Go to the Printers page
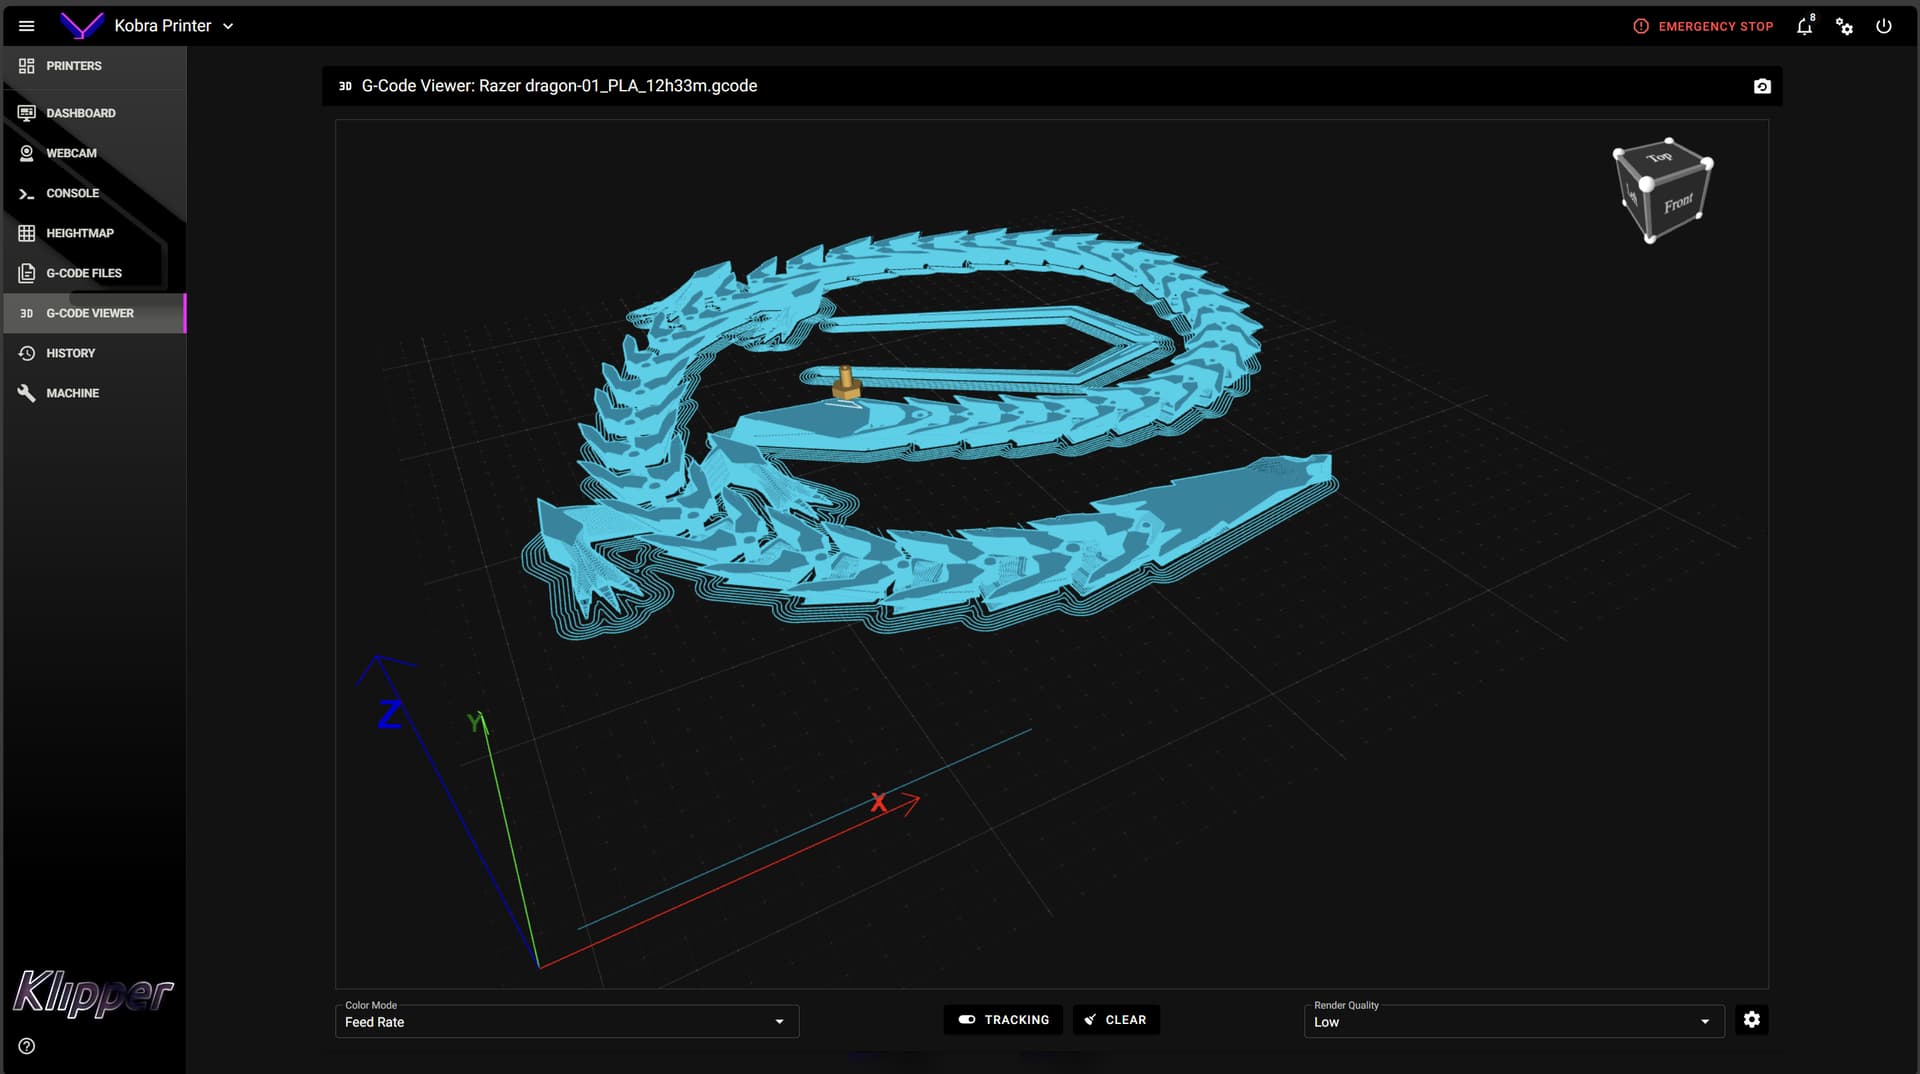The height and width of the screenshot is (1074, 1920). click(x=94, y=66)
